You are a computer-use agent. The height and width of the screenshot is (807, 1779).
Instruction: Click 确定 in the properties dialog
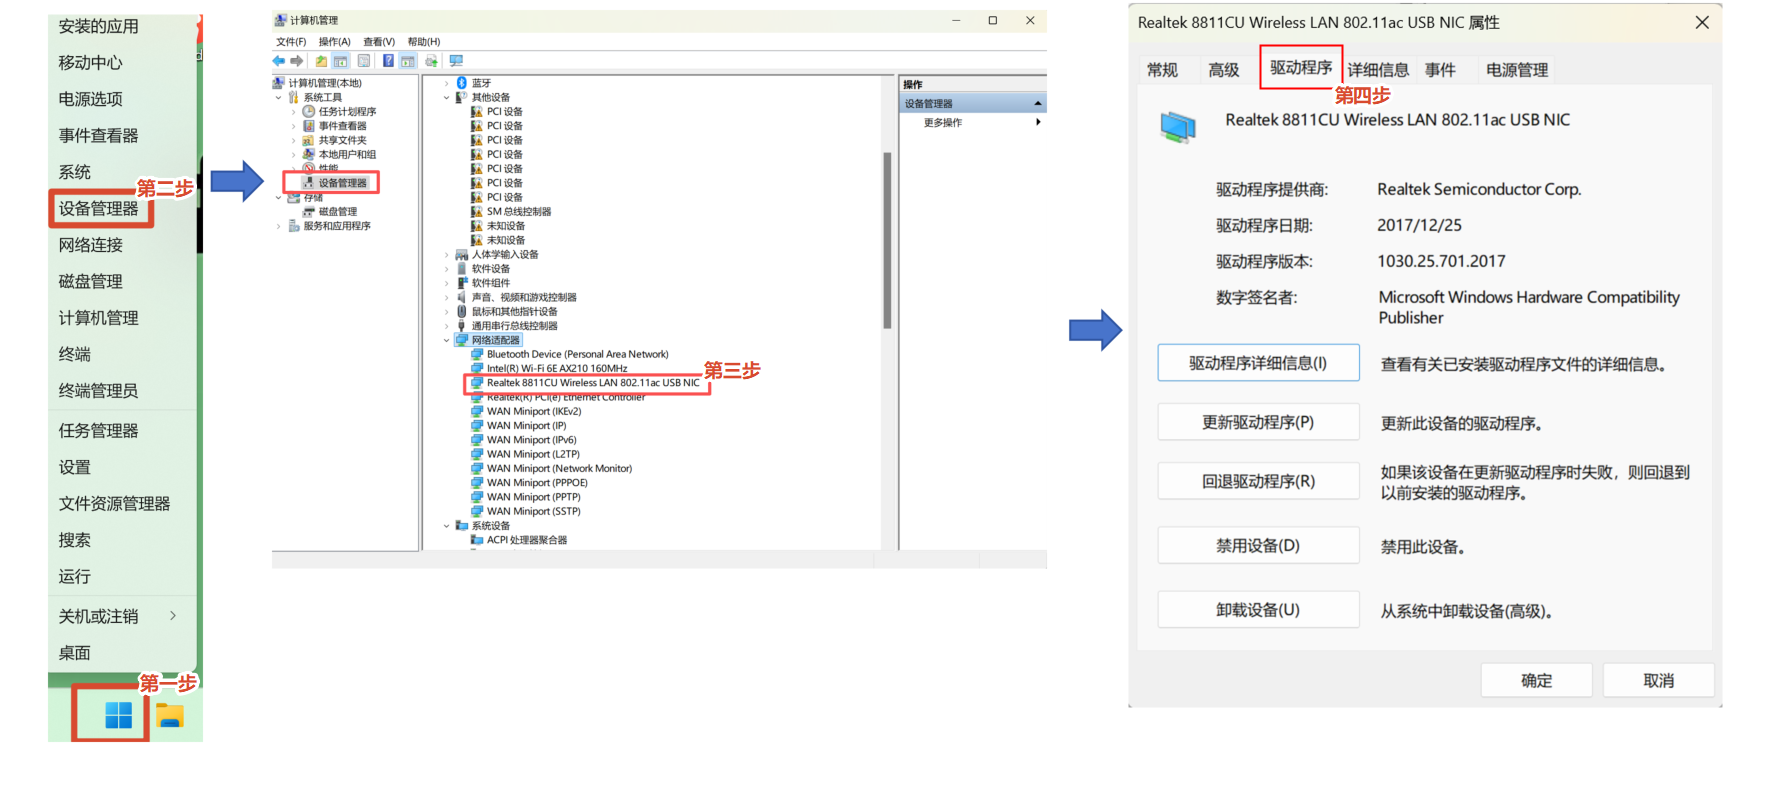click(1536, 681)
